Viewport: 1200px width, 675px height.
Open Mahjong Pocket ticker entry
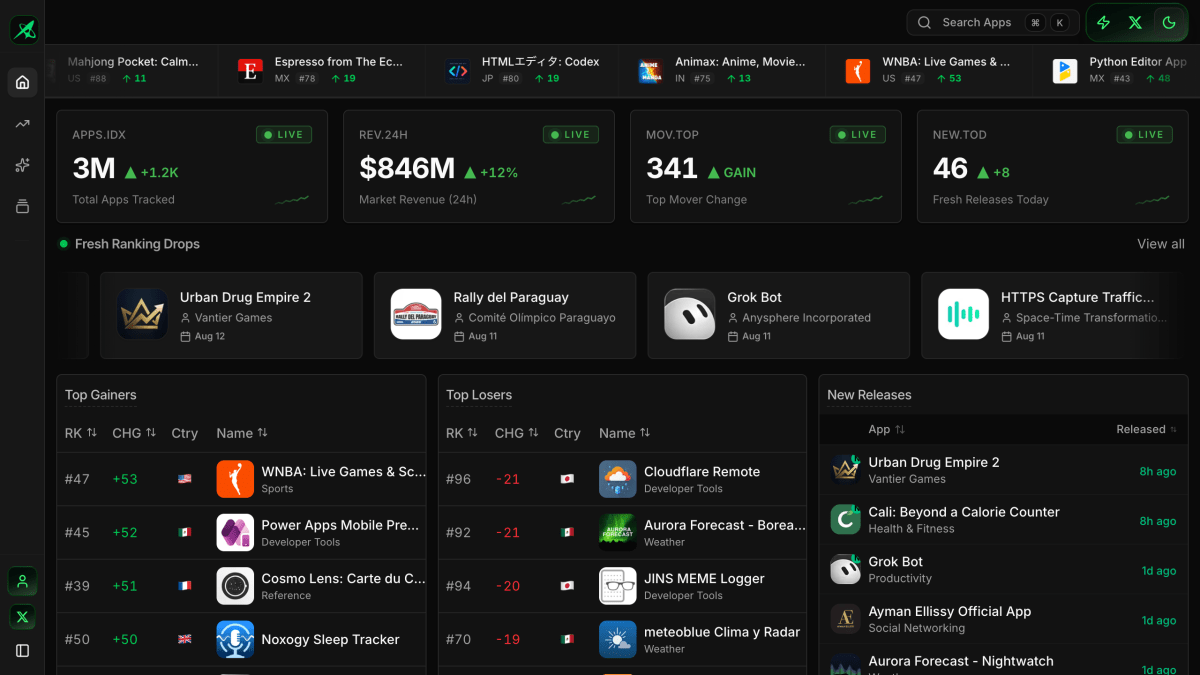coord(133,70)
